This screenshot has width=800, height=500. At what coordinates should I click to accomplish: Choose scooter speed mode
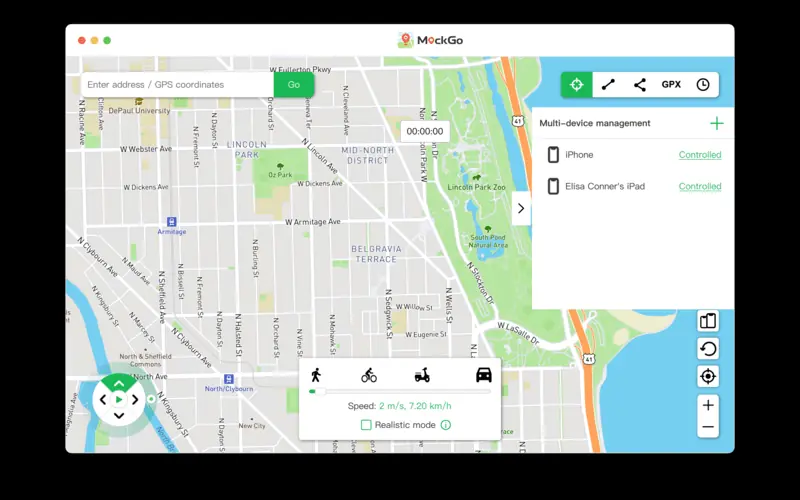pyautogui.click(x=422, y=376)
